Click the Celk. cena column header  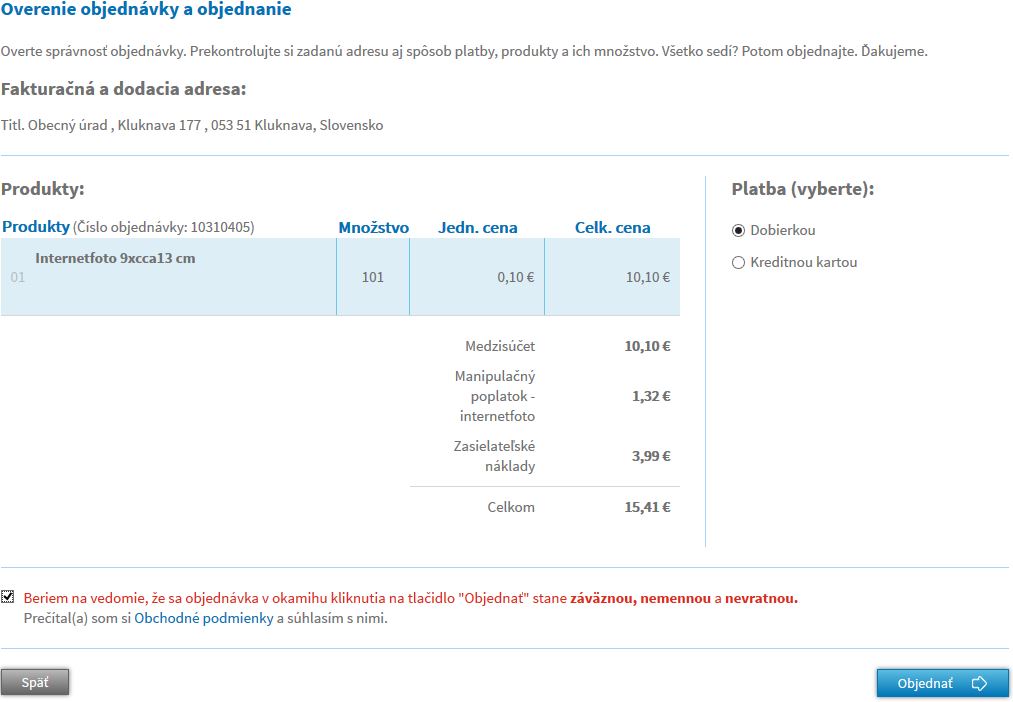point(612,227)
